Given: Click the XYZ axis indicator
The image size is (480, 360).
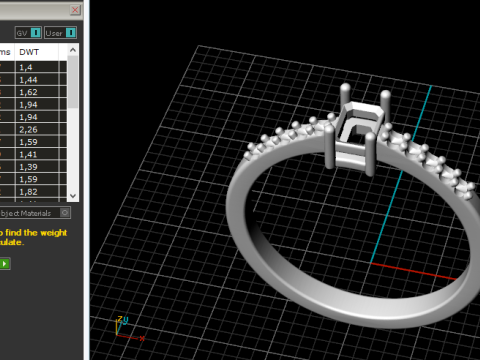Looking at the screenshot, I should point(130,329).
